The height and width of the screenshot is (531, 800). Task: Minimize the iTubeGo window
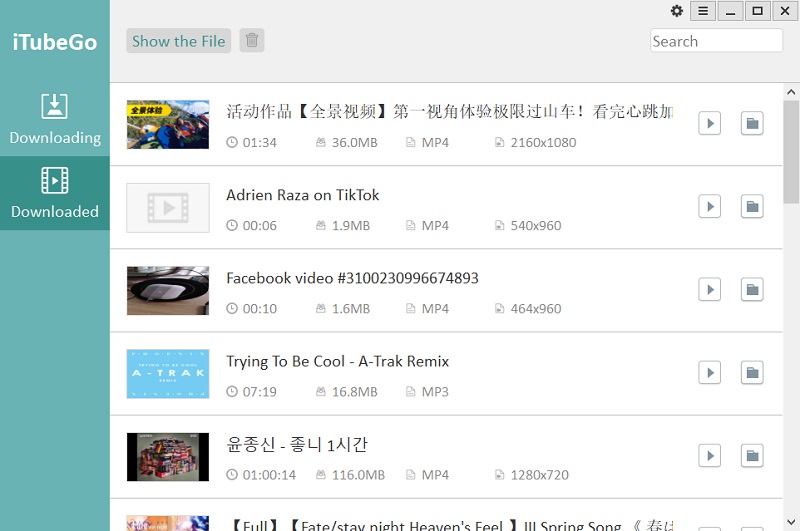tap(730, 11)
